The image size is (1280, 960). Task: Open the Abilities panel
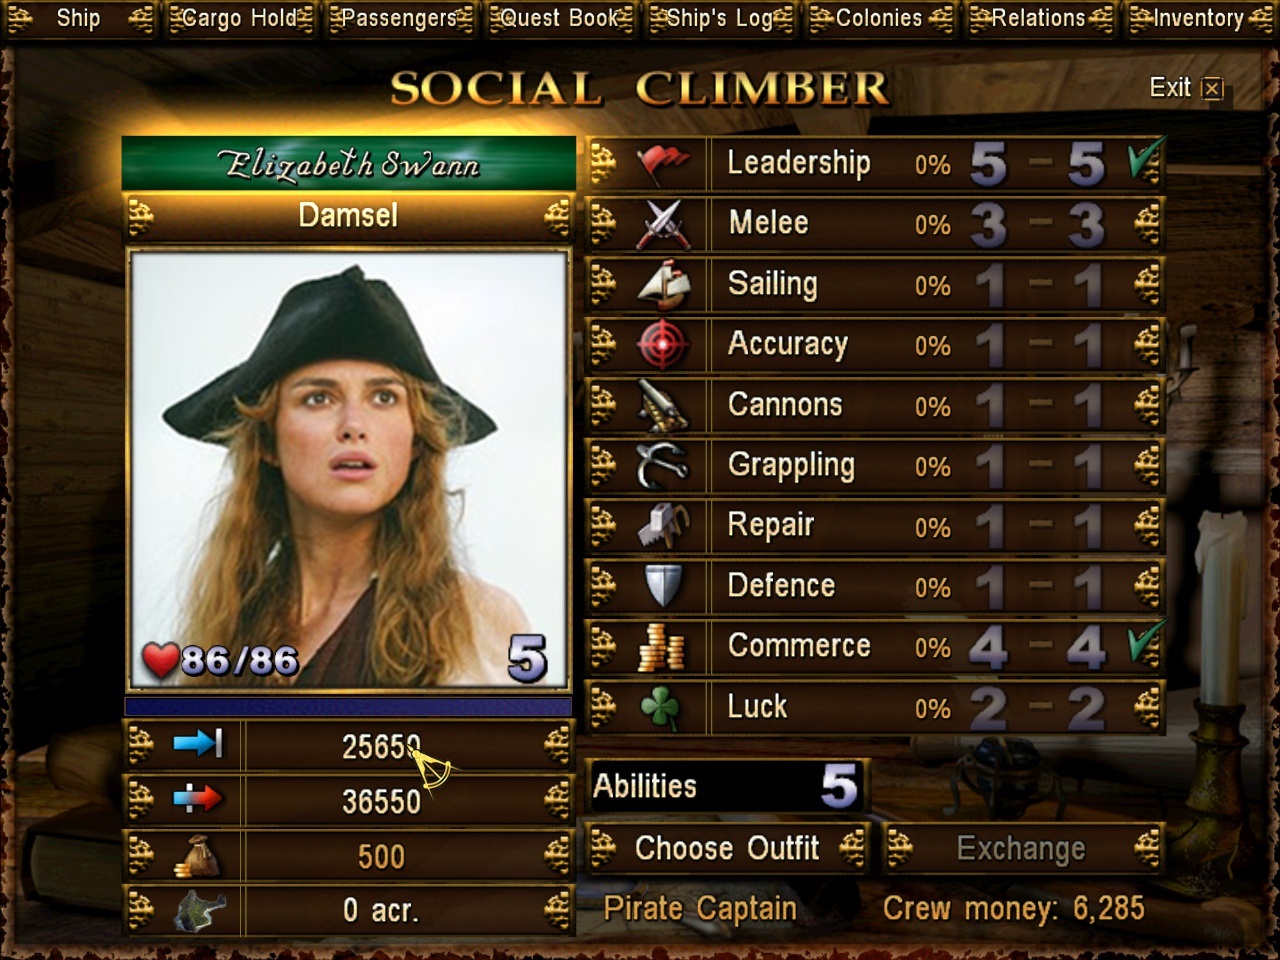pos(726,786)
